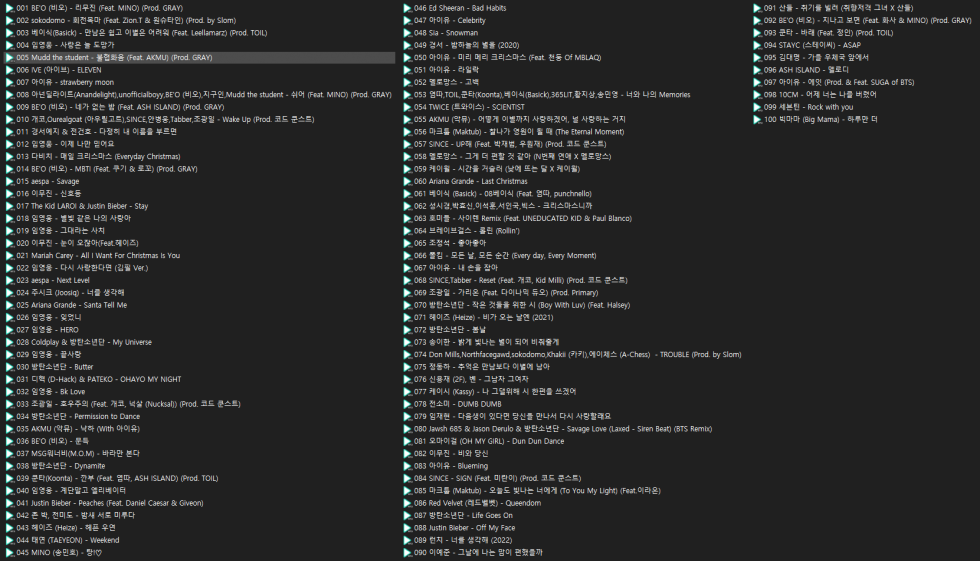Viewport: 980px width, 561px height.
Task: Pick 066 Every day, Every Moment track
Action: 505,256
